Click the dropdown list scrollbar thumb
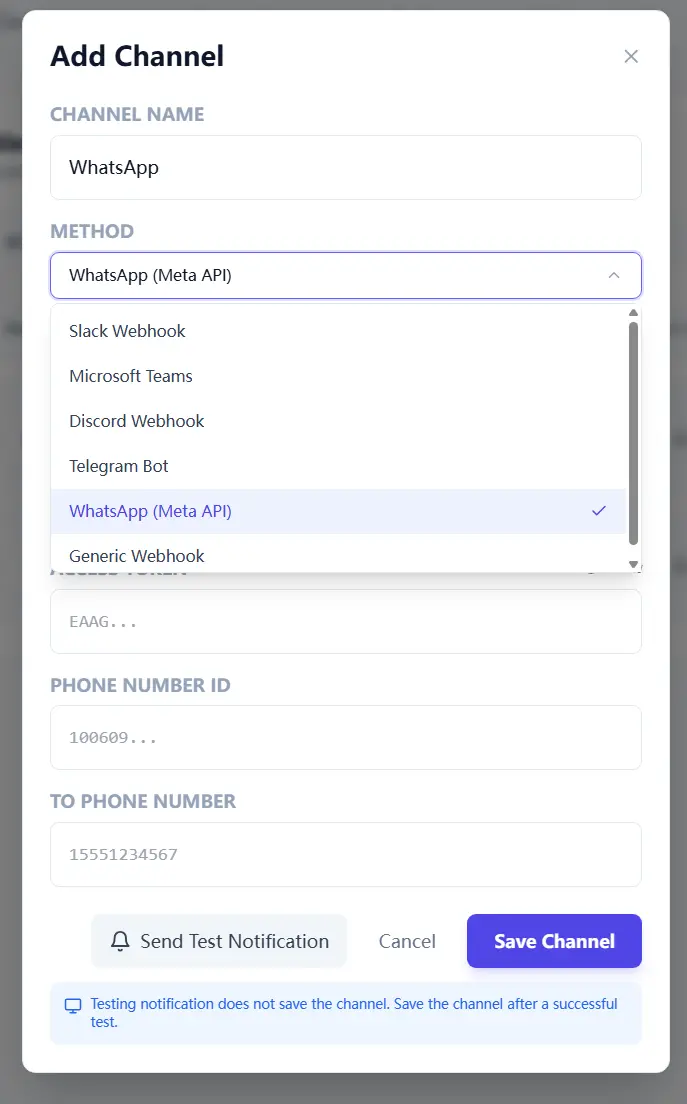687x1104 pixels. point(634,433)
